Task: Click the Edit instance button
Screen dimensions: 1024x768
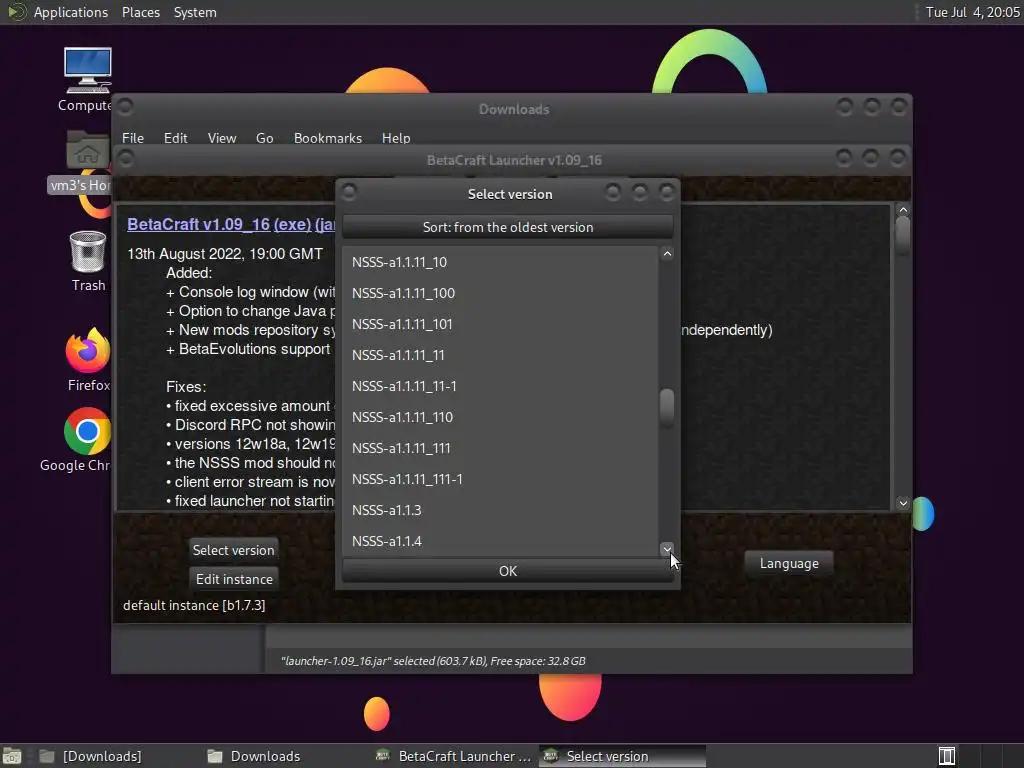Action: point(234,579)
